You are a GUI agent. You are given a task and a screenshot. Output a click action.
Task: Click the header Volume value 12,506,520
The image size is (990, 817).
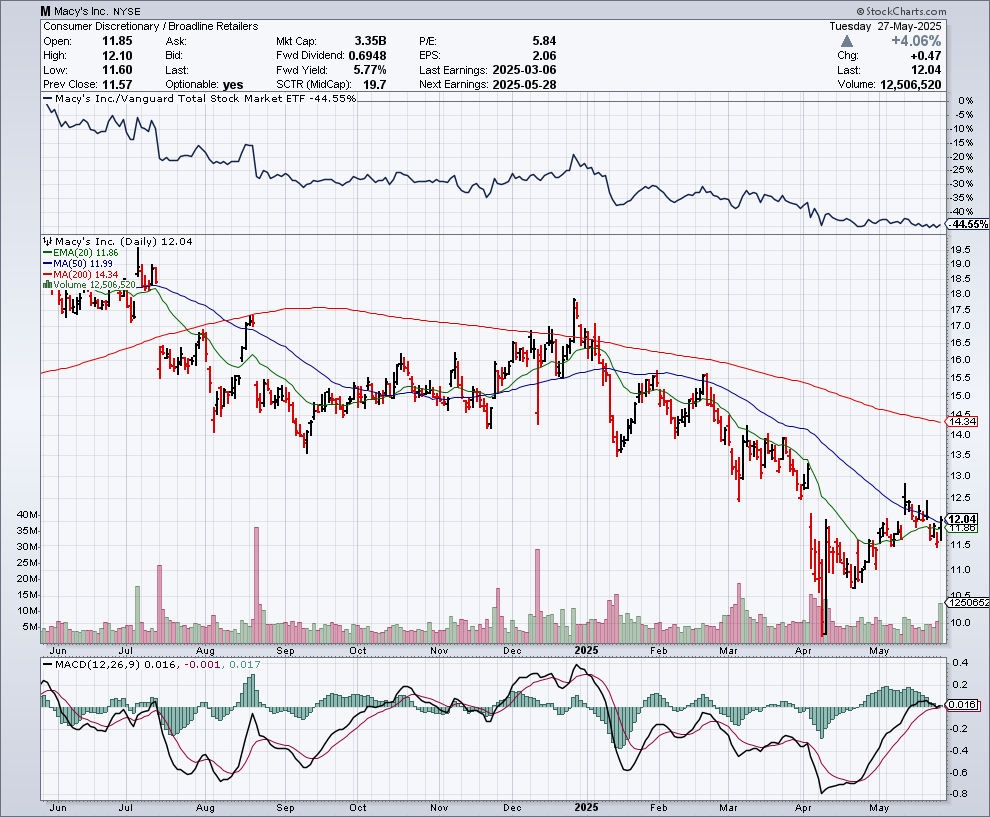tap(910, 85)
